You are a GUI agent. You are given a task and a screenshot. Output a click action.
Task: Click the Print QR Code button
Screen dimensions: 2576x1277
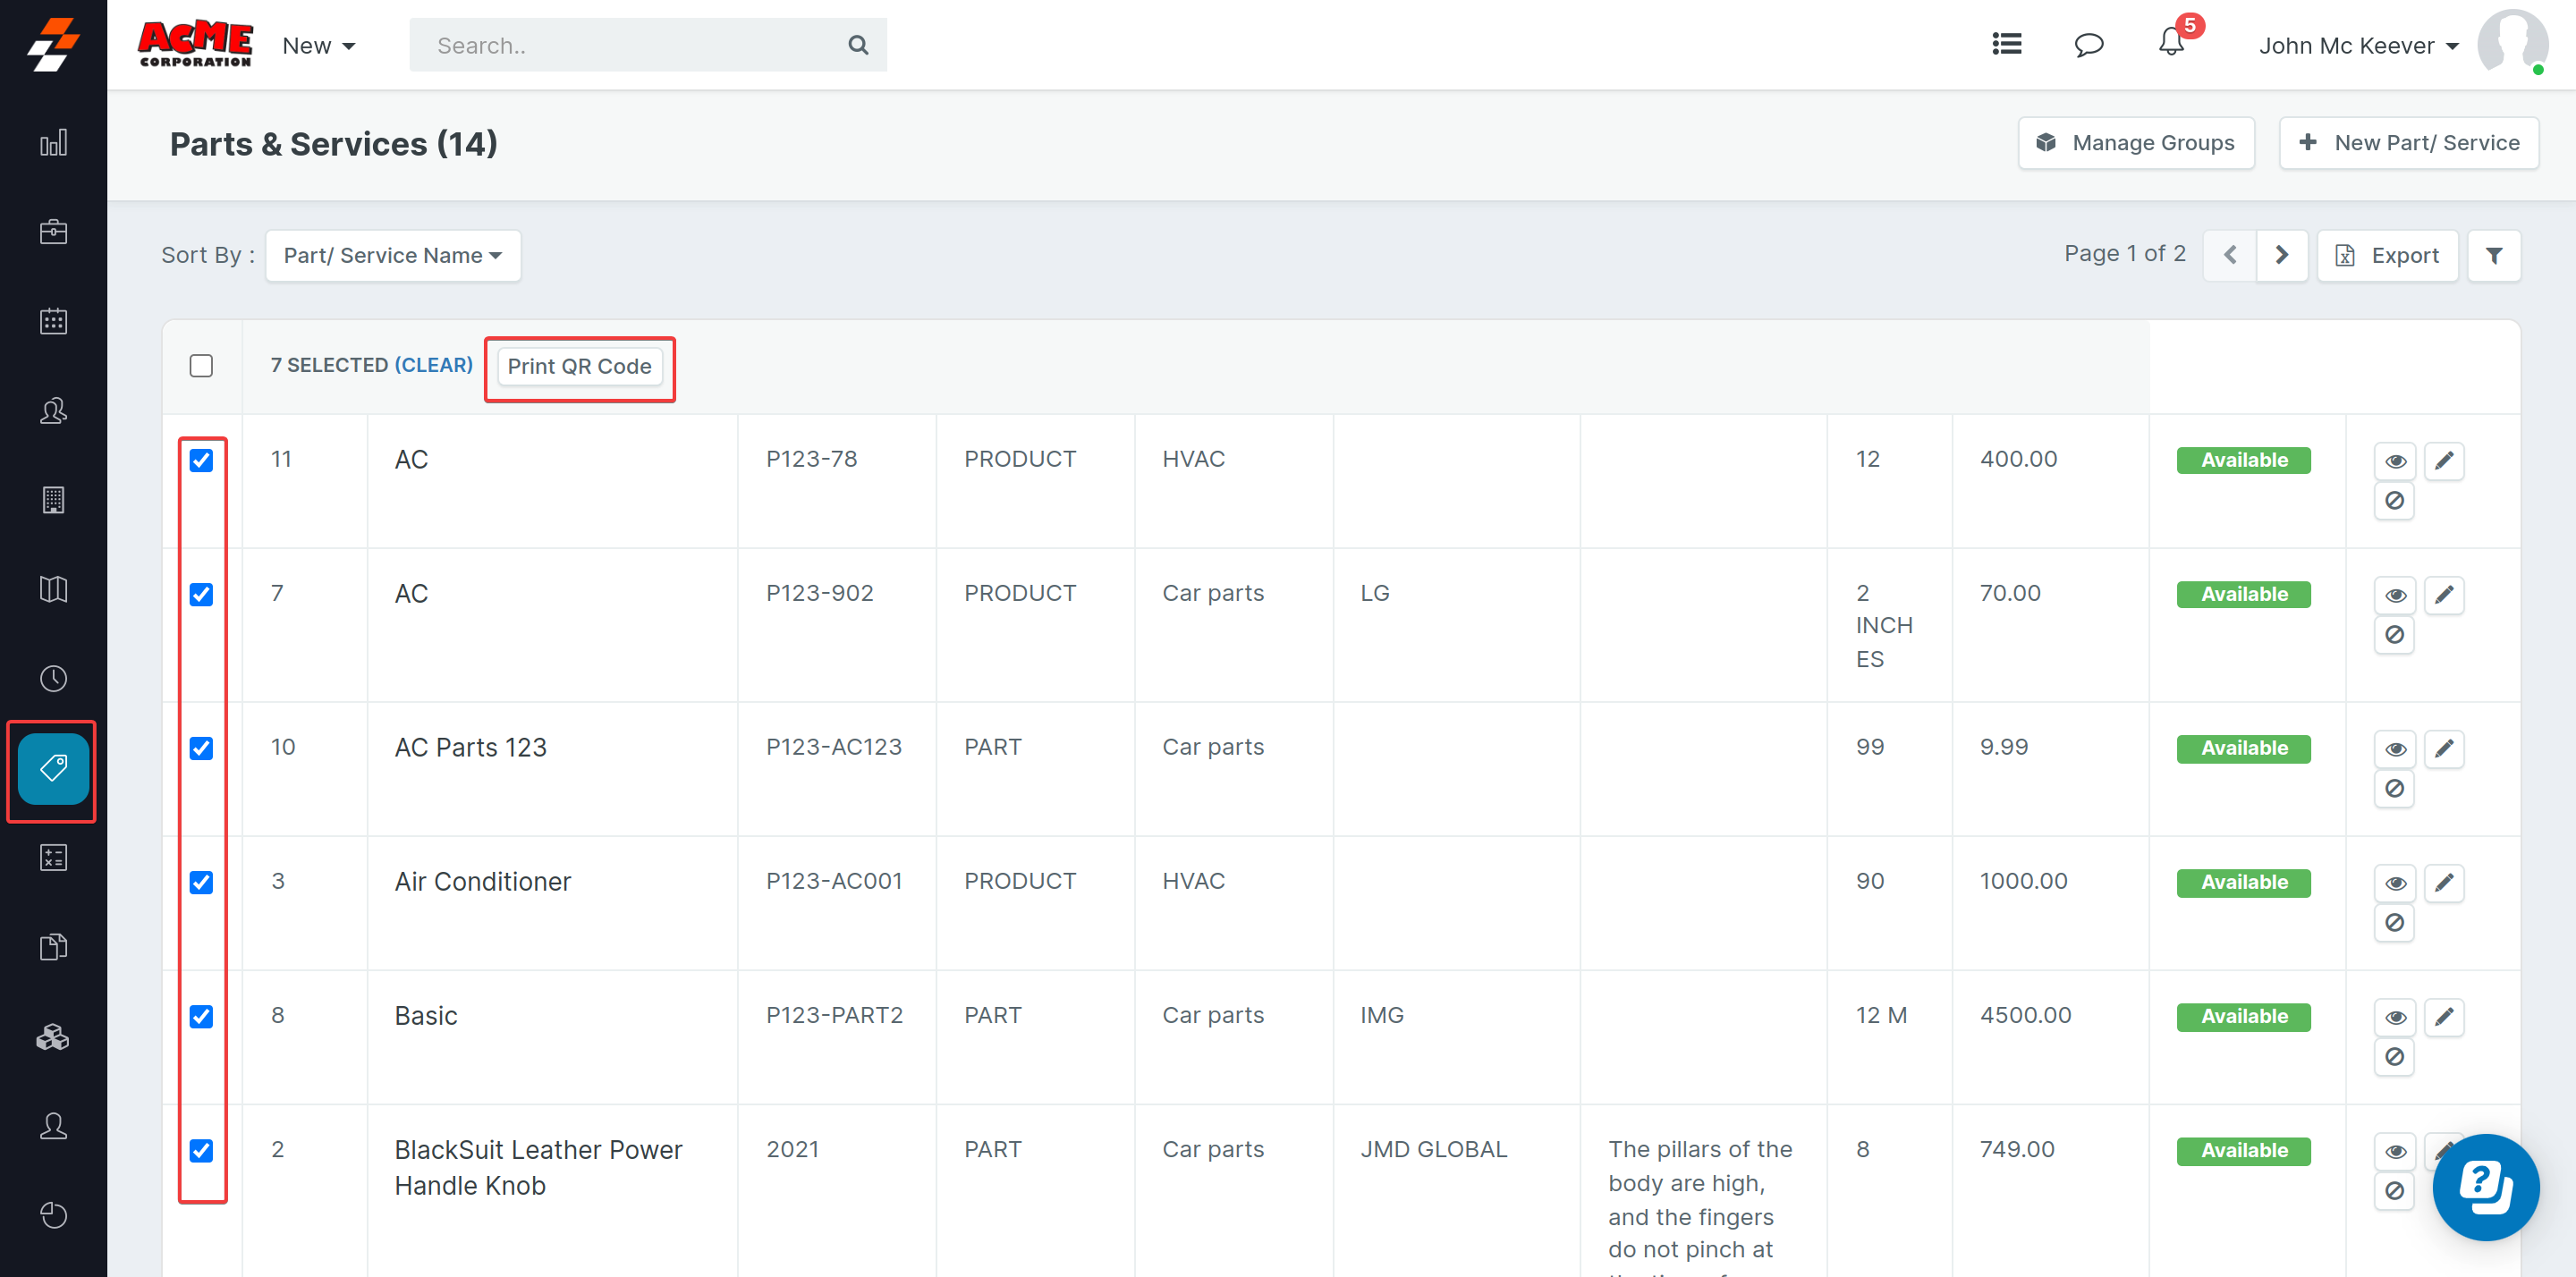(579, 367)
